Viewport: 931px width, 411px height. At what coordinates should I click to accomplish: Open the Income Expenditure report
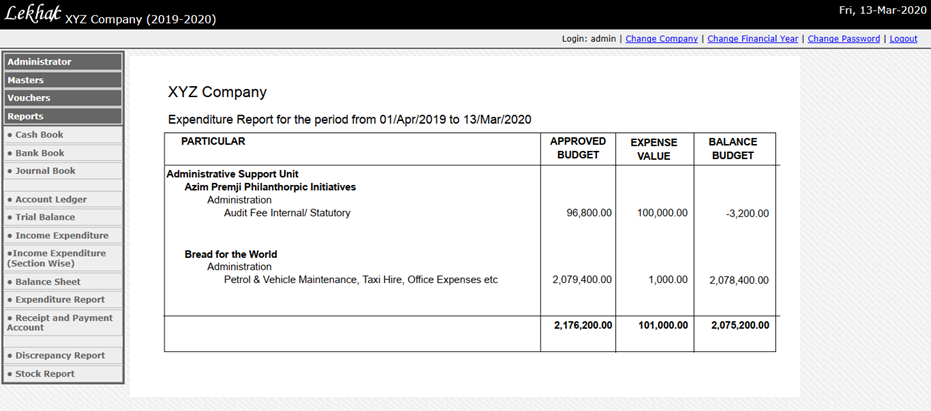pos(63,236)
